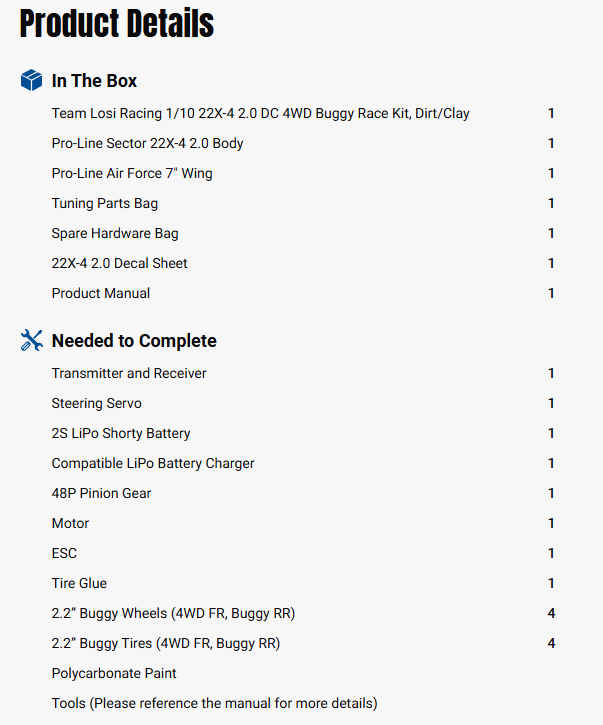Select the Pro-Line Air Force 7" Wing entry
603x725 pixels.
tap(132, 173)
